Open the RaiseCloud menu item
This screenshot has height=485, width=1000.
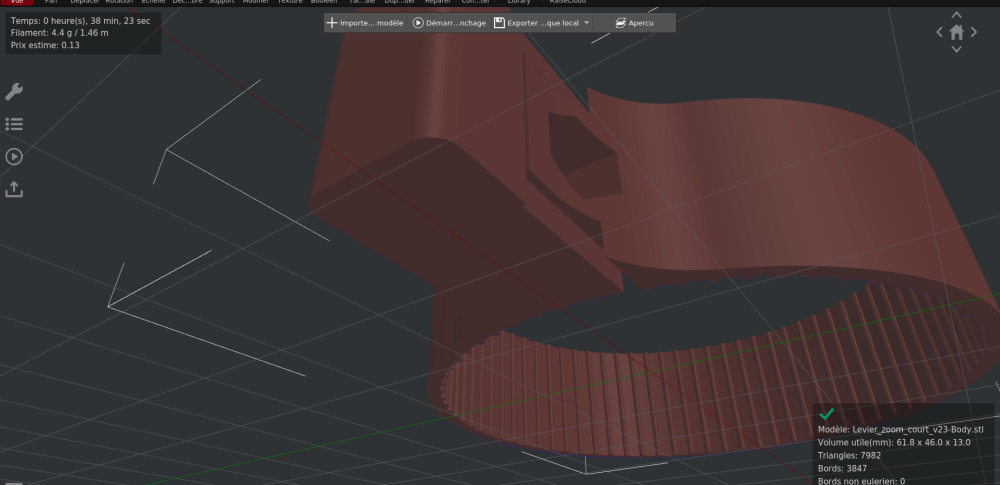tap(568, 2)
